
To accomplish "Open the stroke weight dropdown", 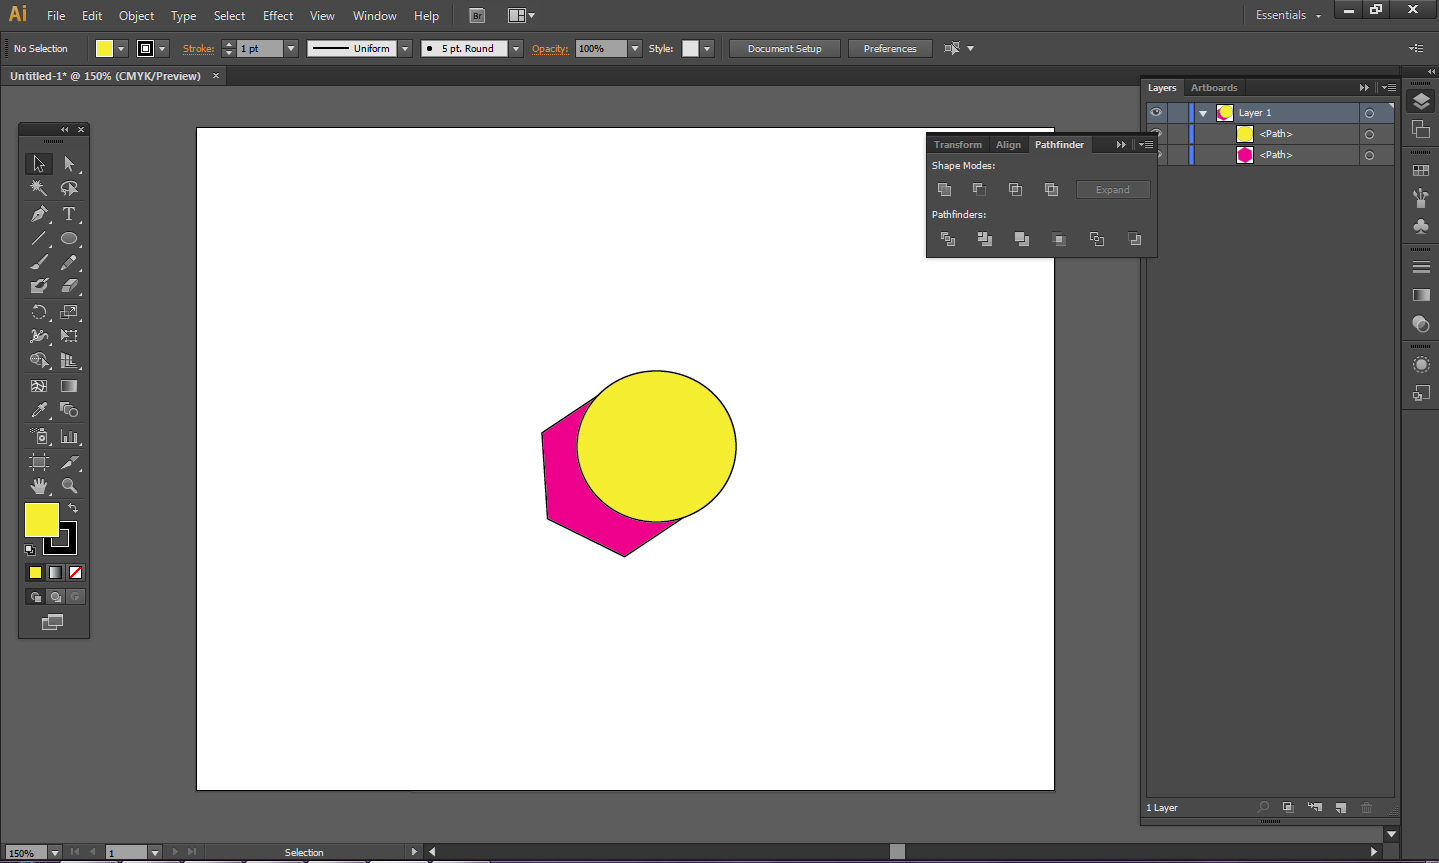I will [291, 49].
